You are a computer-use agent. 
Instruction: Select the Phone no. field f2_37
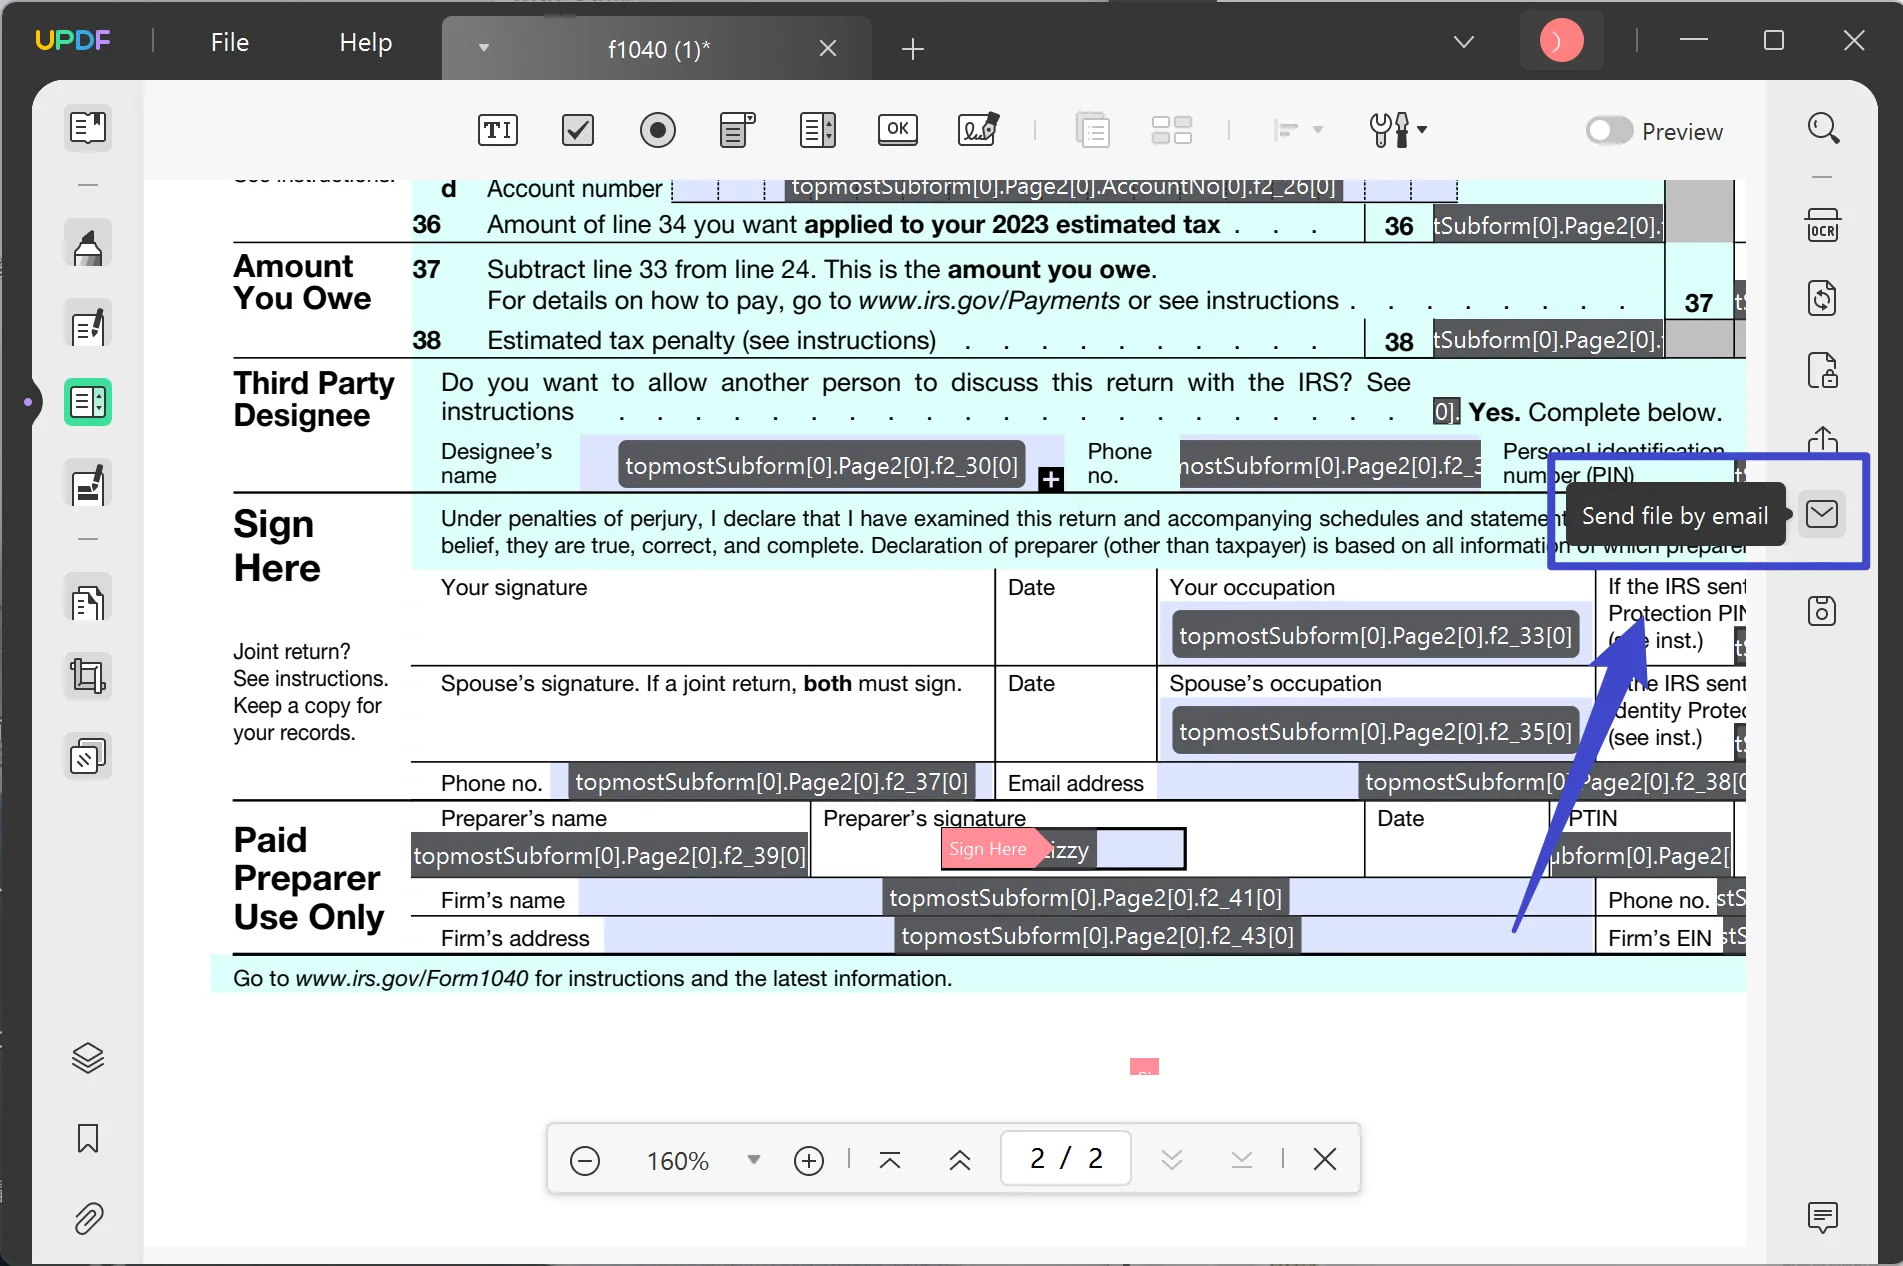771,782
